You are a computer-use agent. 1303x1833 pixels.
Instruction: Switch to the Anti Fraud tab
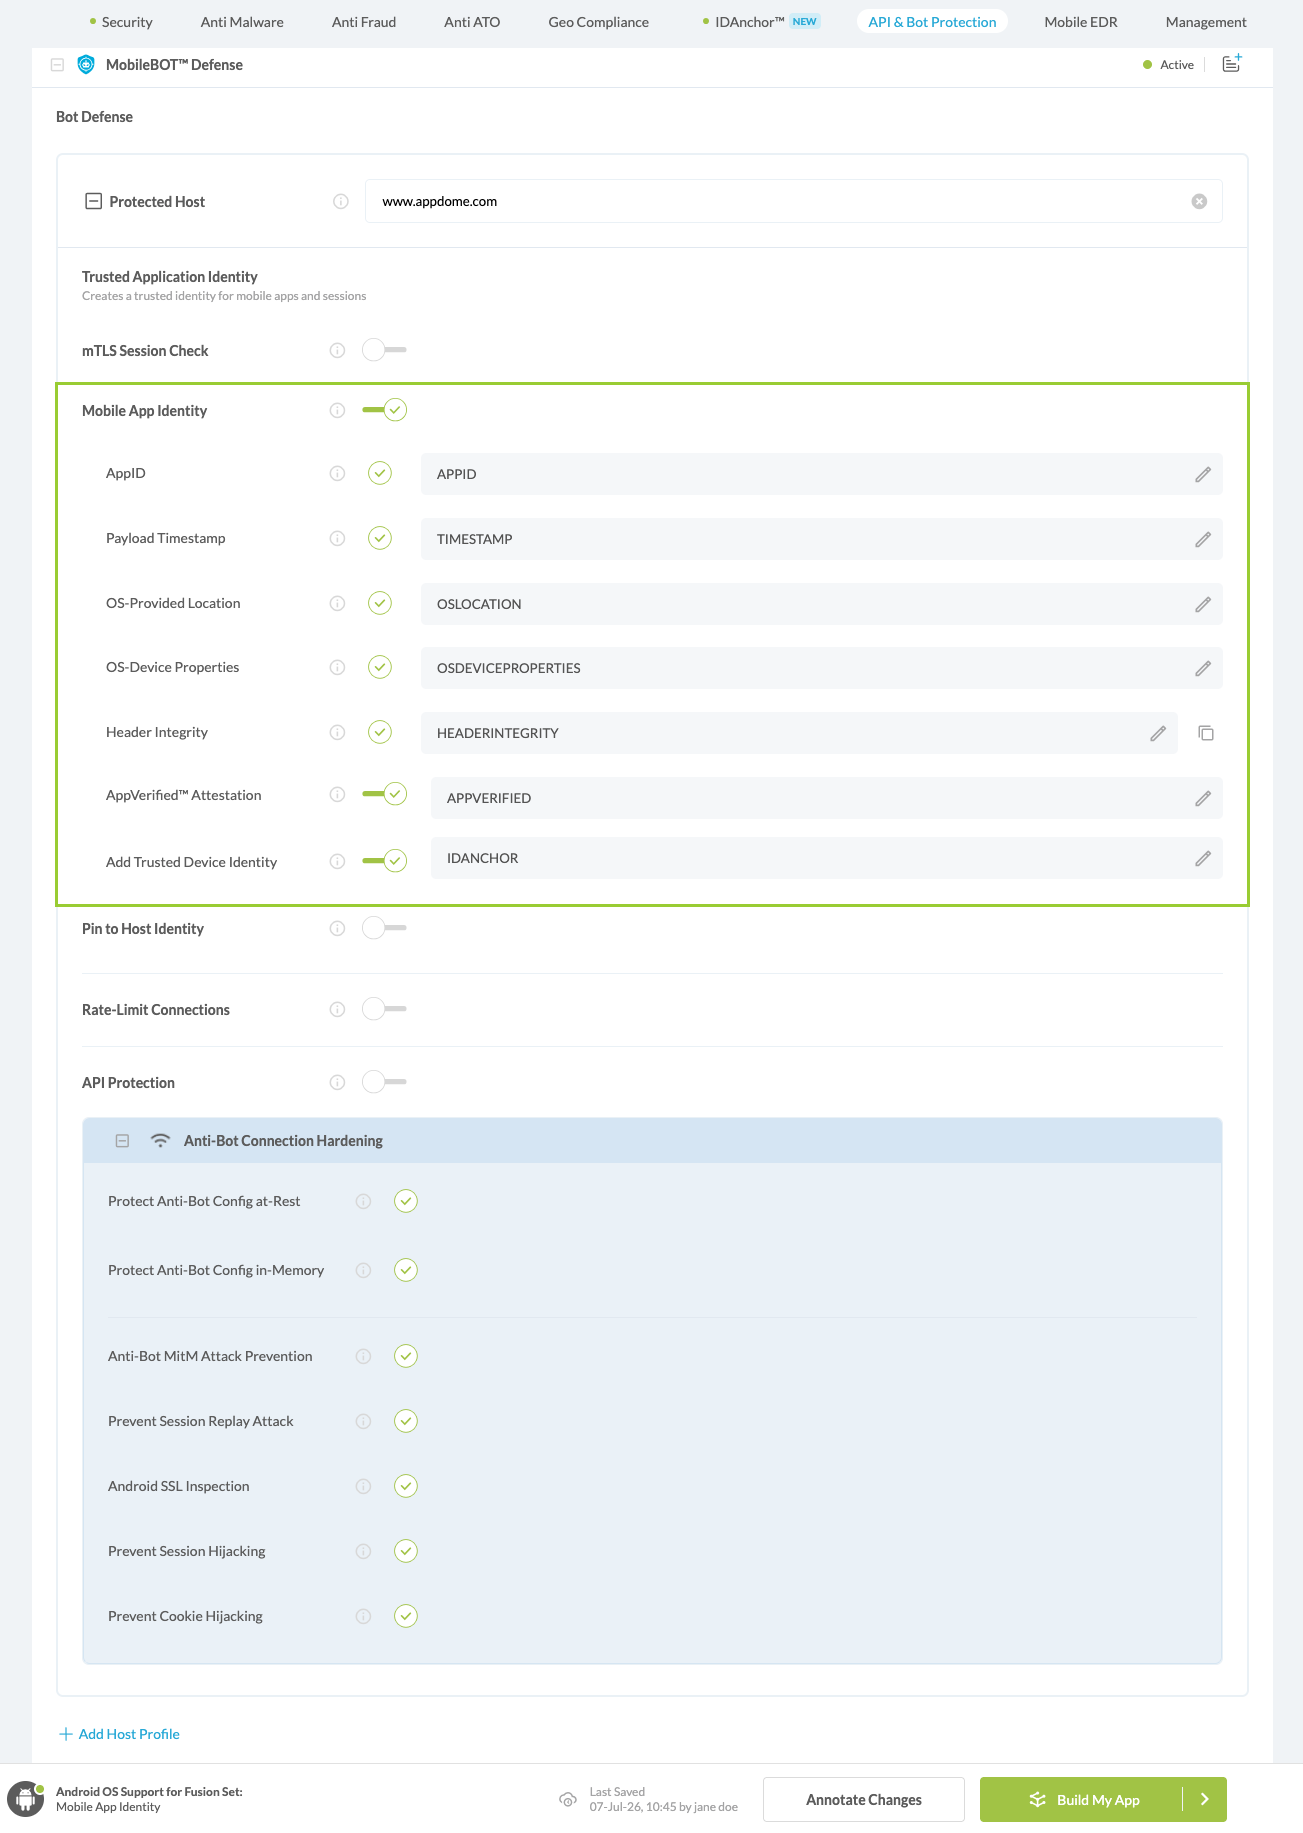pyautogui.click(x=364, y=22)
